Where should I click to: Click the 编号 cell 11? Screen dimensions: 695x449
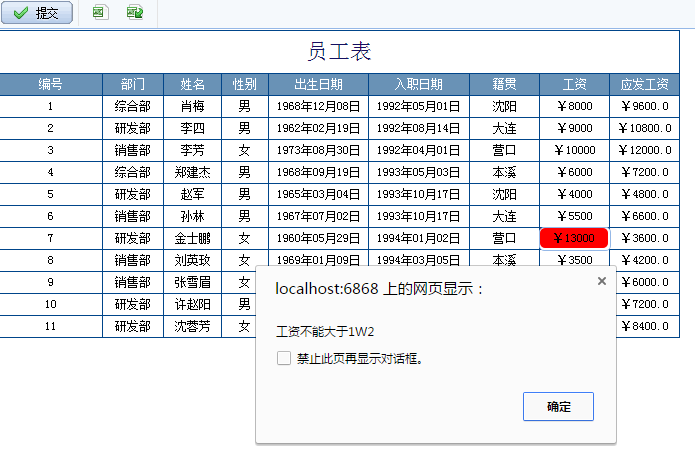tap(51, 326)
